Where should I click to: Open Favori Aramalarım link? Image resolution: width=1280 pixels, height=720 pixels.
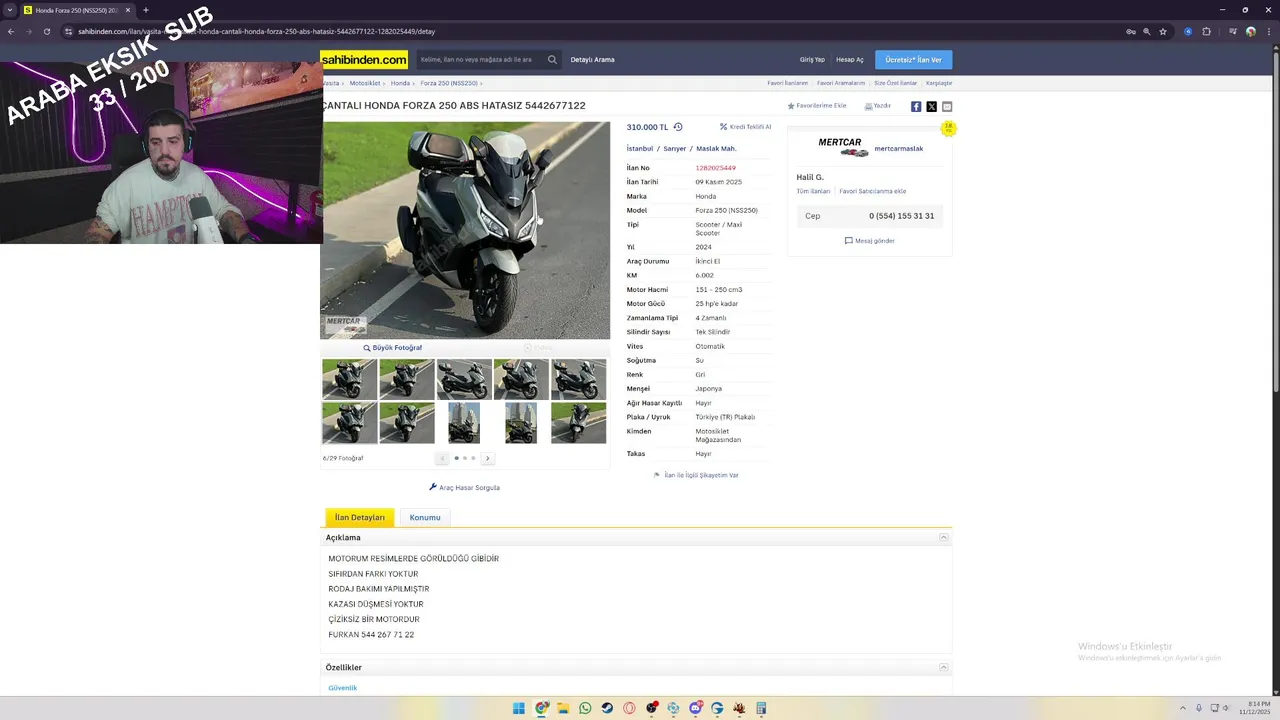[841, 83]
